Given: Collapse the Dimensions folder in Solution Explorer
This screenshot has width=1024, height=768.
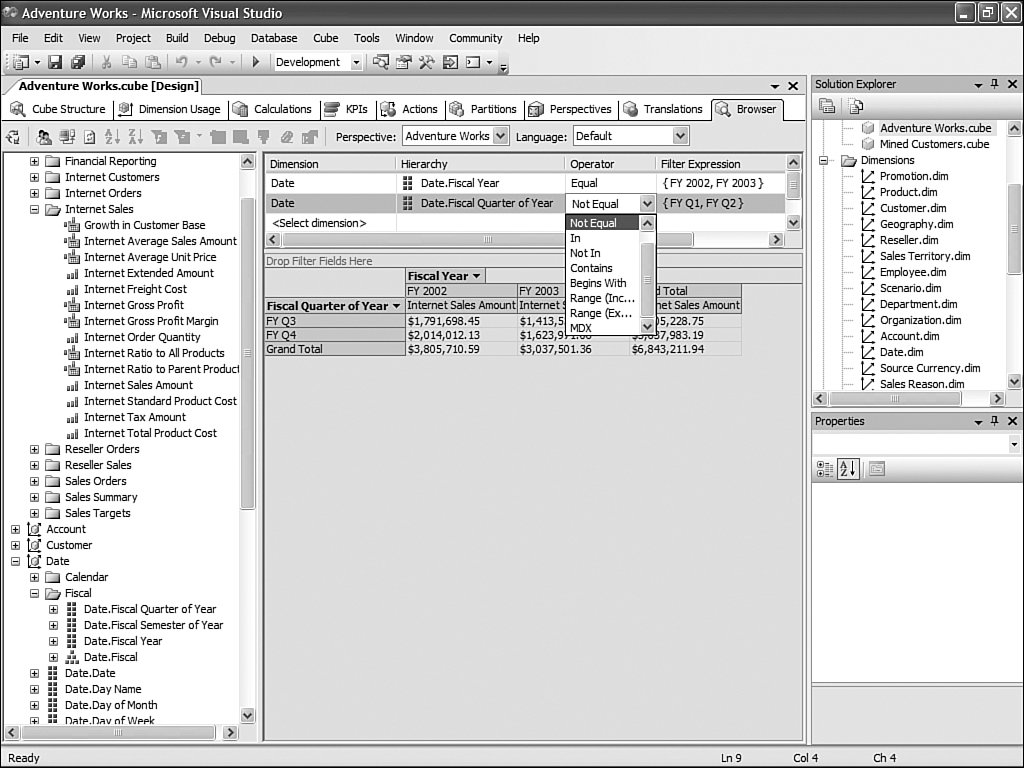Looking at the screenshot, I should pos(824,161).
